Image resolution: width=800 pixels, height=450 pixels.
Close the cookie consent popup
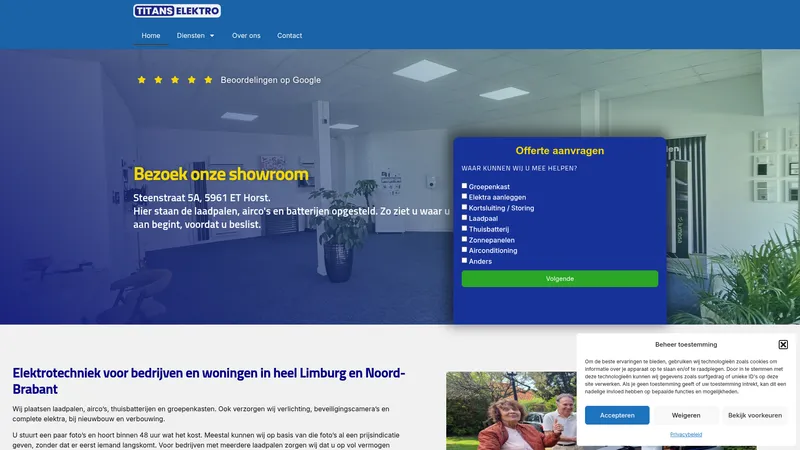(783, 344)
